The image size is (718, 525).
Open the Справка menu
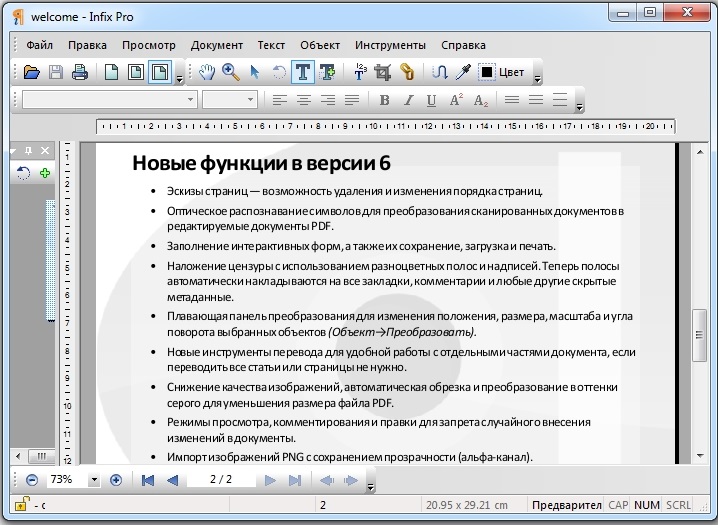463,45
